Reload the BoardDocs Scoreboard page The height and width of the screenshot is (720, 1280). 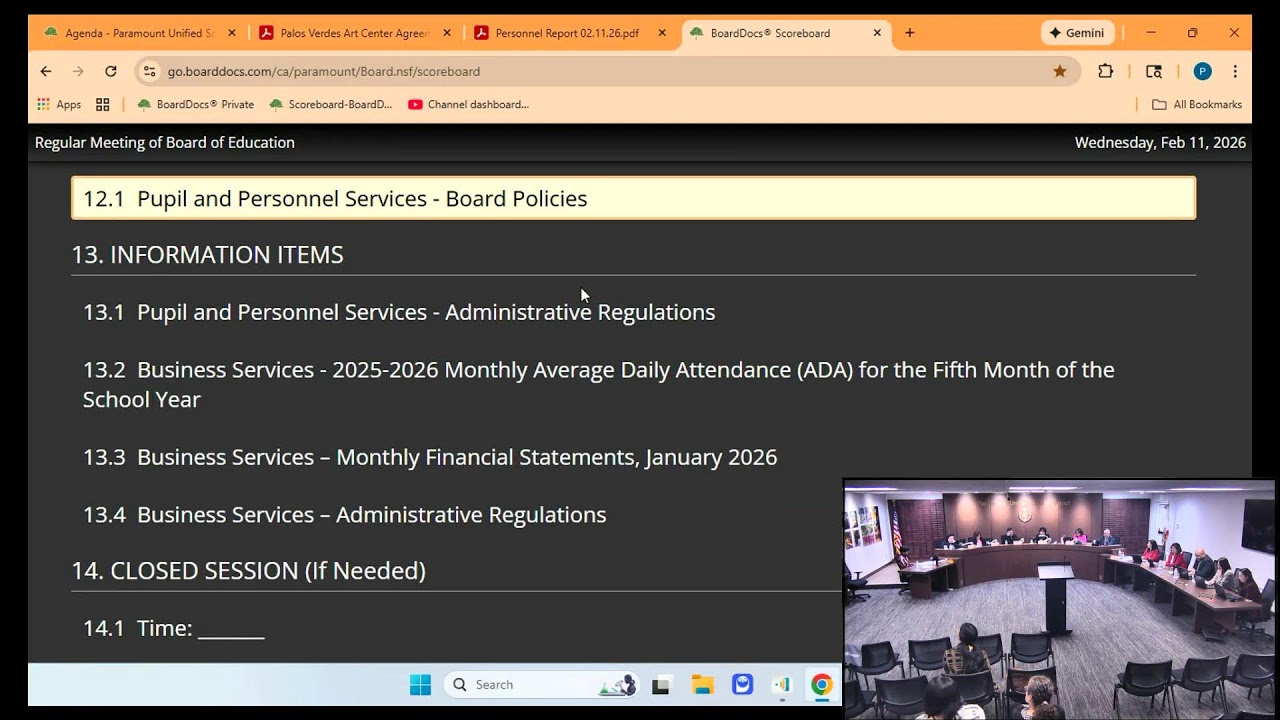[x=111, y=71]
